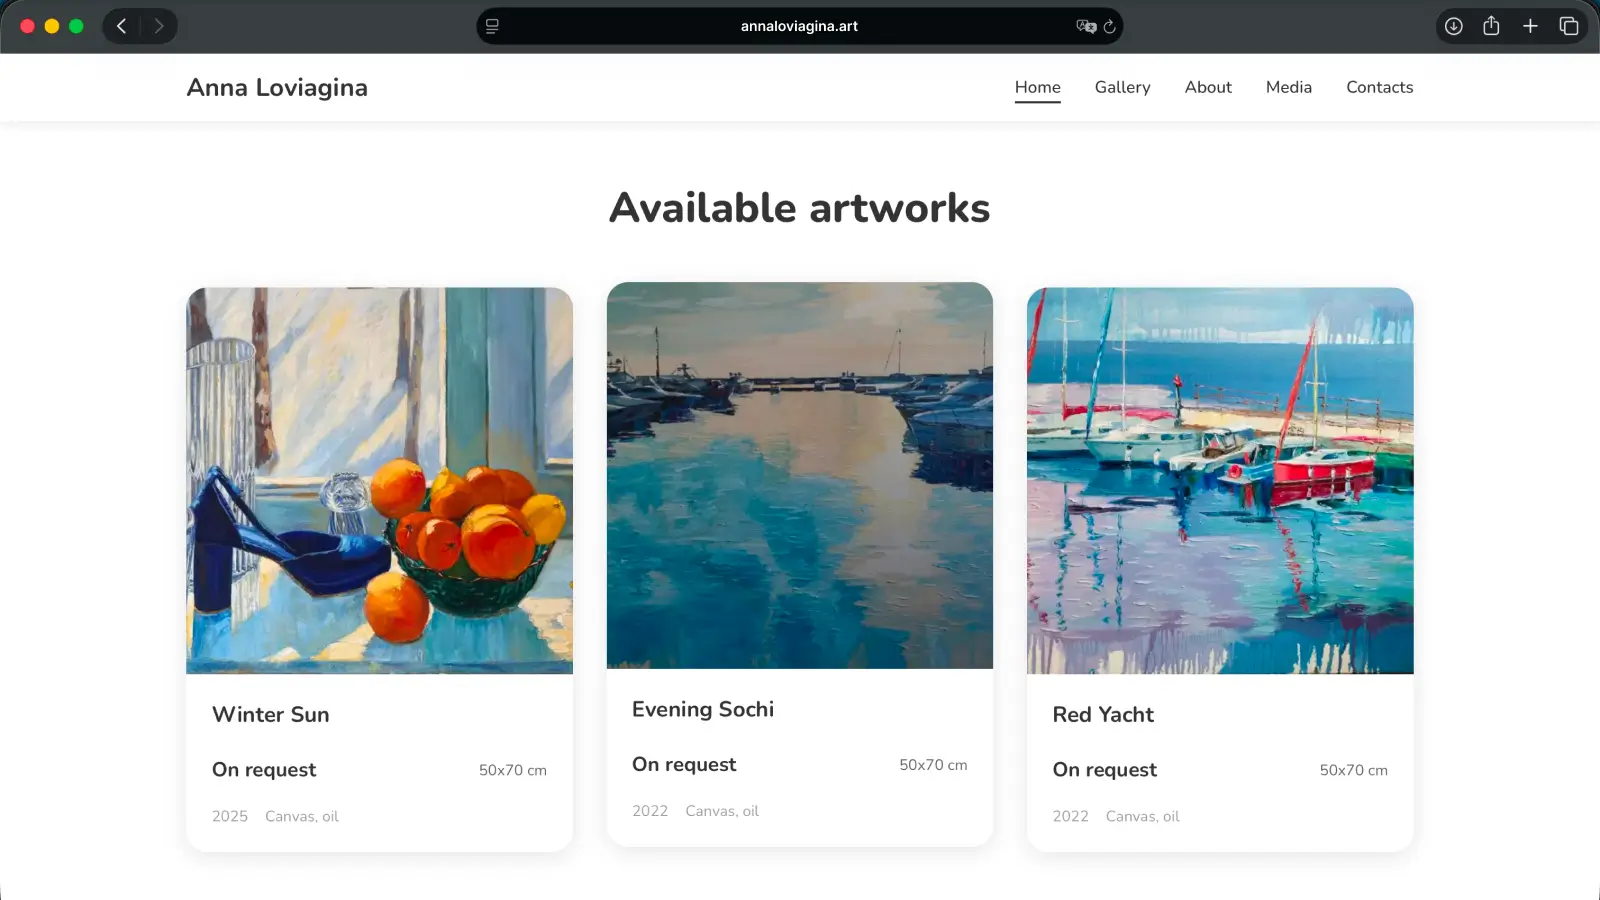Click the Anna Loviagina site logo

pyautogui.click(x=277, y=88)
